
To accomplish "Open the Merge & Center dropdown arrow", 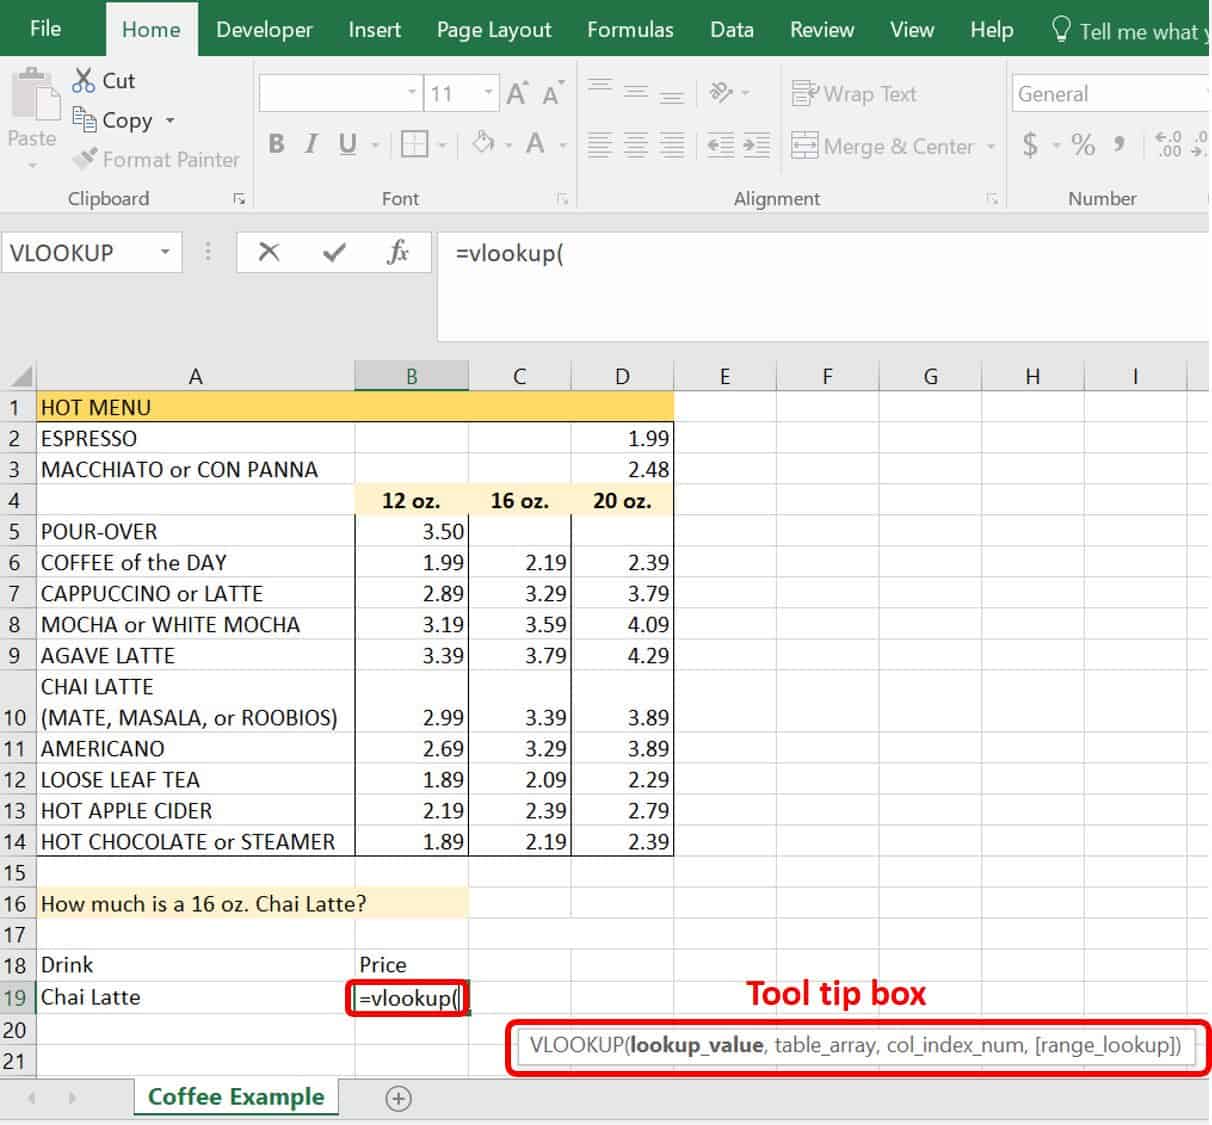I will (991, 146).
